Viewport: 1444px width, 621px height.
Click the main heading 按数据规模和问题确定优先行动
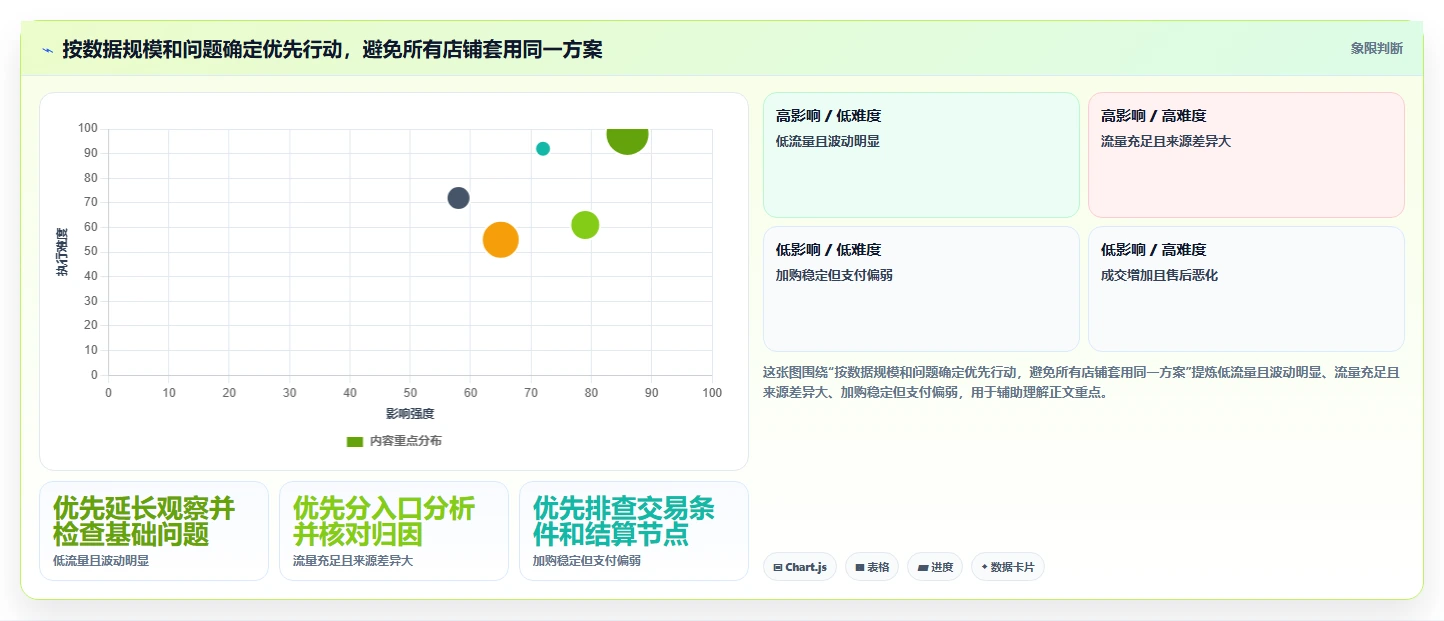pos(332,49)
